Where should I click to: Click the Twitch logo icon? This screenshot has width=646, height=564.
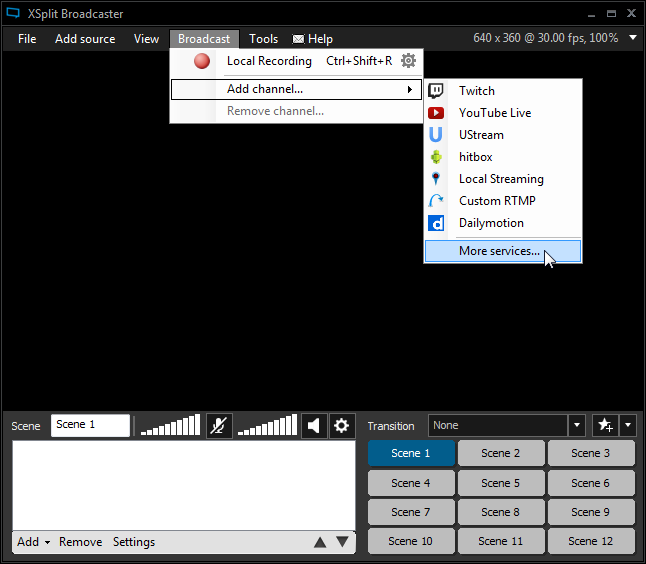[x=435, y=91]
